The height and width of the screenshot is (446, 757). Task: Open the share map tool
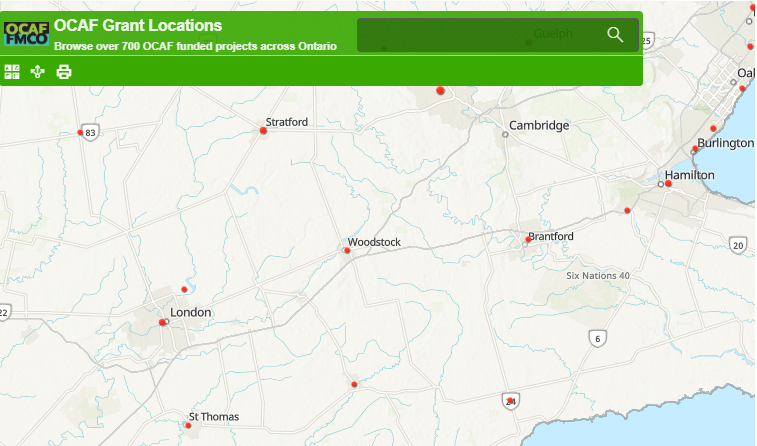38,72
